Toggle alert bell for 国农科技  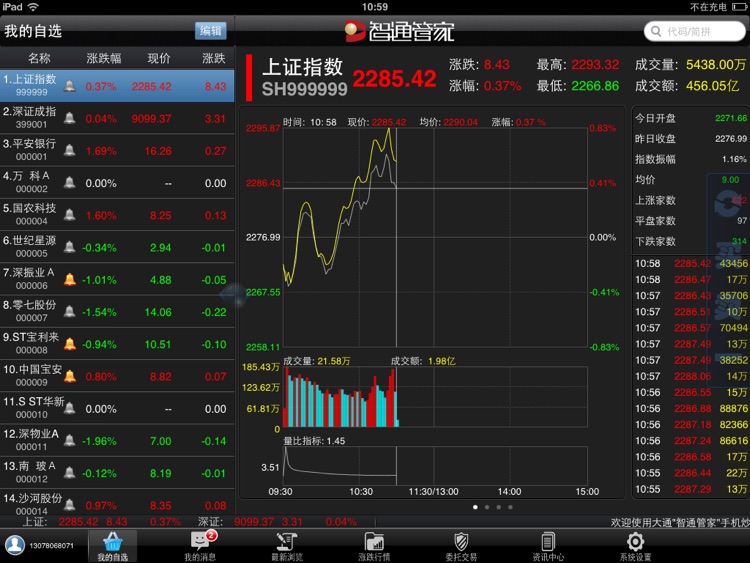coord(70,215)
